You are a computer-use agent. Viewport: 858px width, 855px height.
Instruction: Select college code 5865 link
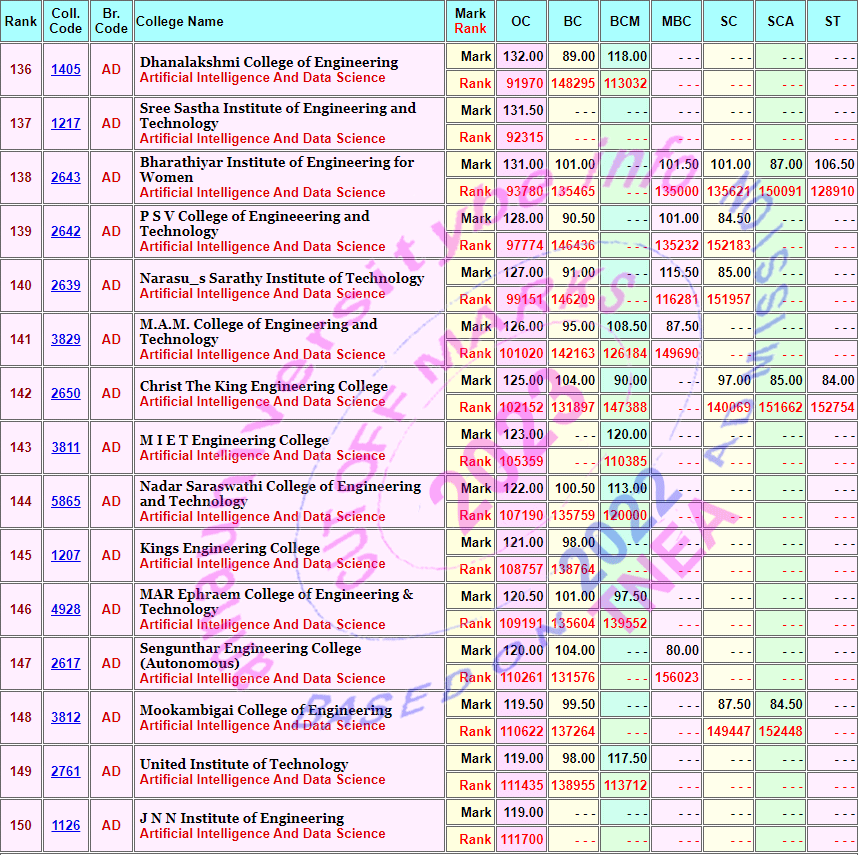pos(66,502)
